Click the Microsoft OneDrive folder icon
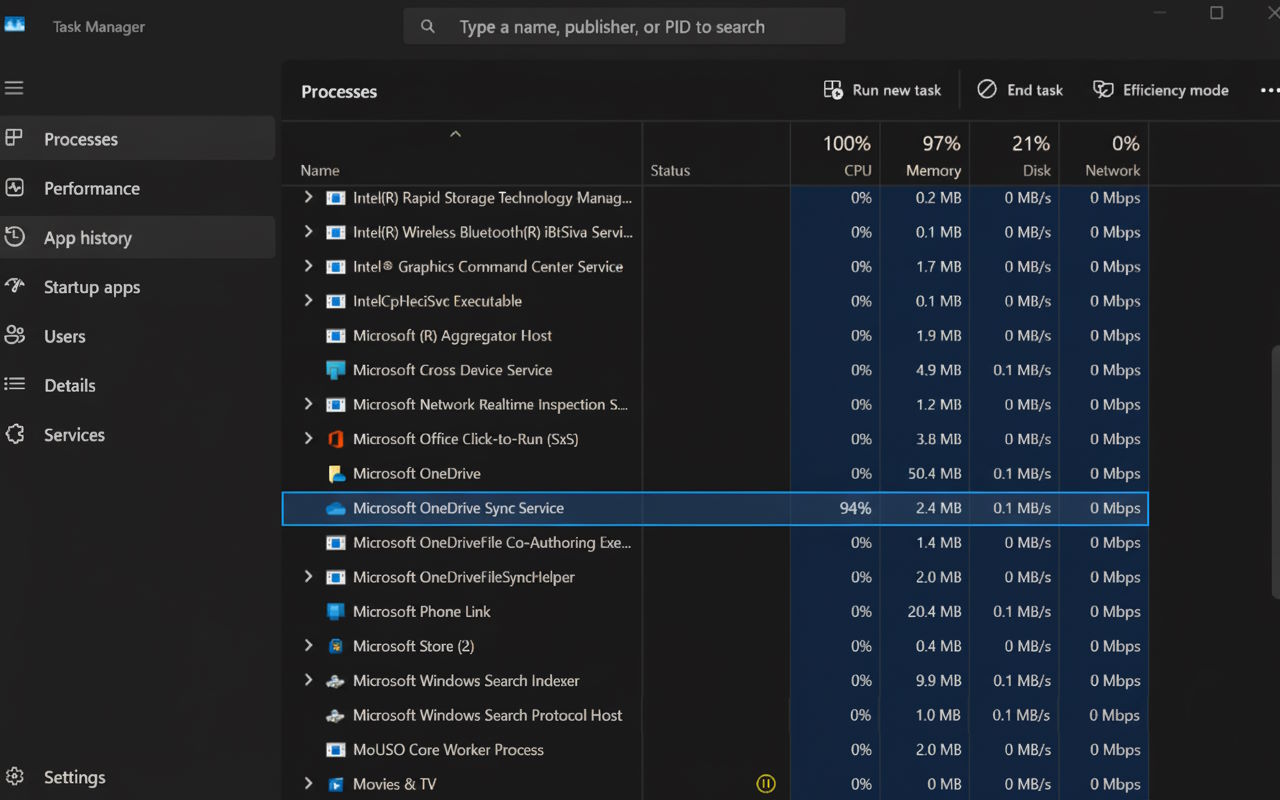Viewport: 1280px width, 800px height. click(x=336, y=474)
